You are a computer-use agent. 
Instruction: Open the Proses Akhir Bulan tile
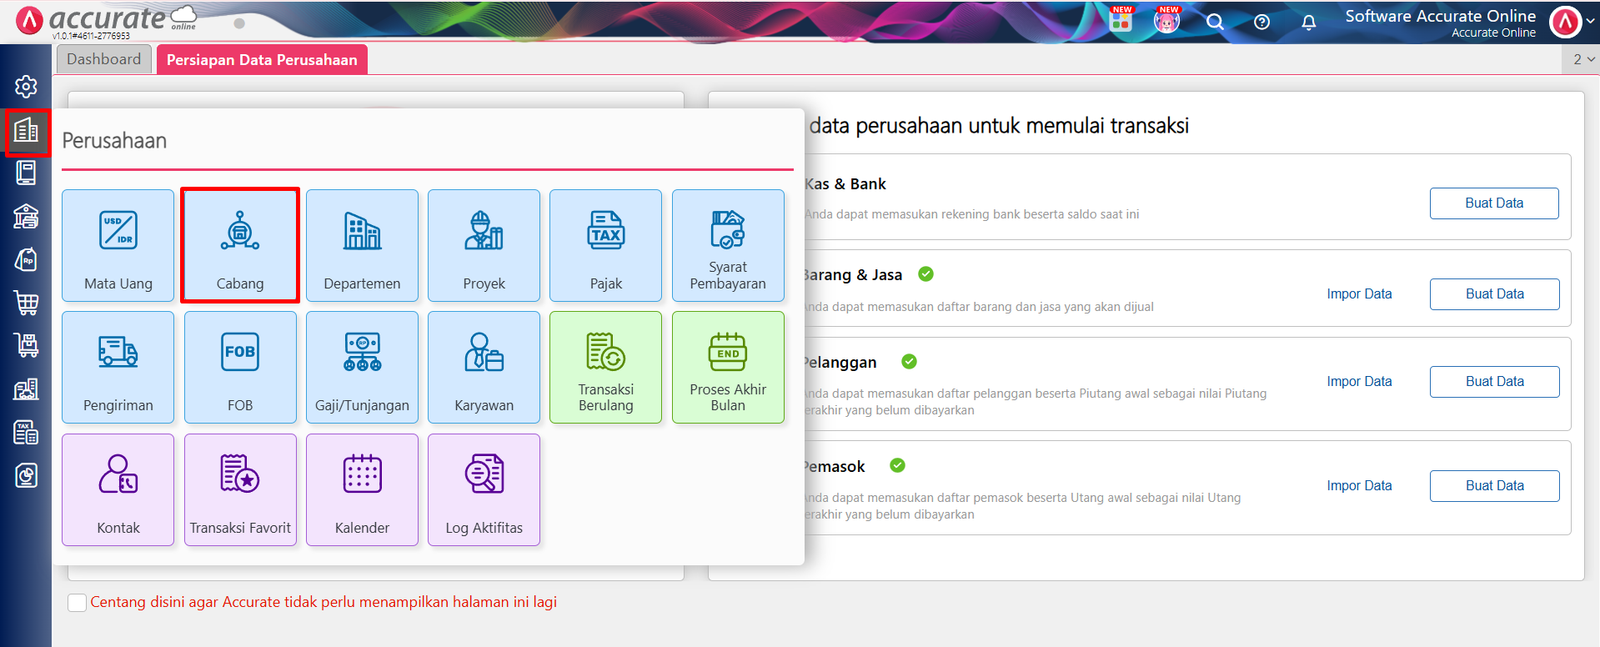click(728, 367)
